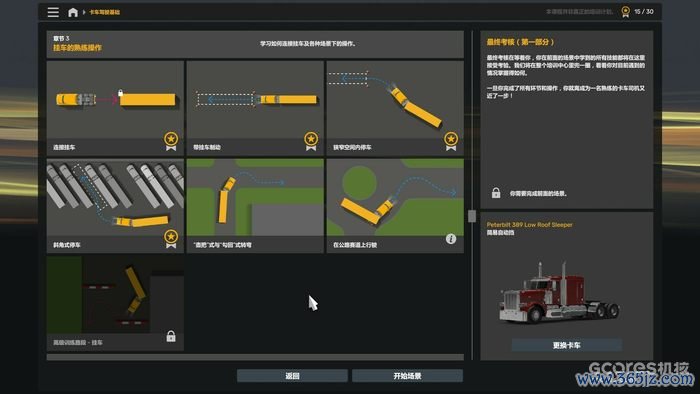Viewport: 700px width, 394px height.
Task: Click the medal badge on braking with trailer tile
Action: click(x=311, y=141)
